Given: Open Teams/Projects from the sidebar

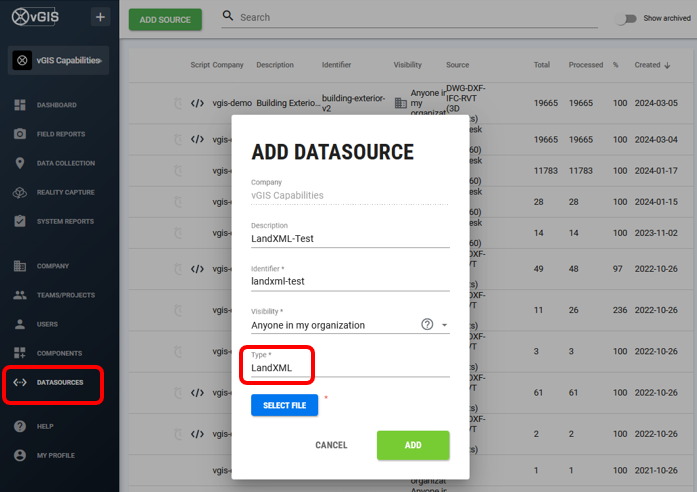Looking at the screenshot, I should (x=66, y=295).
